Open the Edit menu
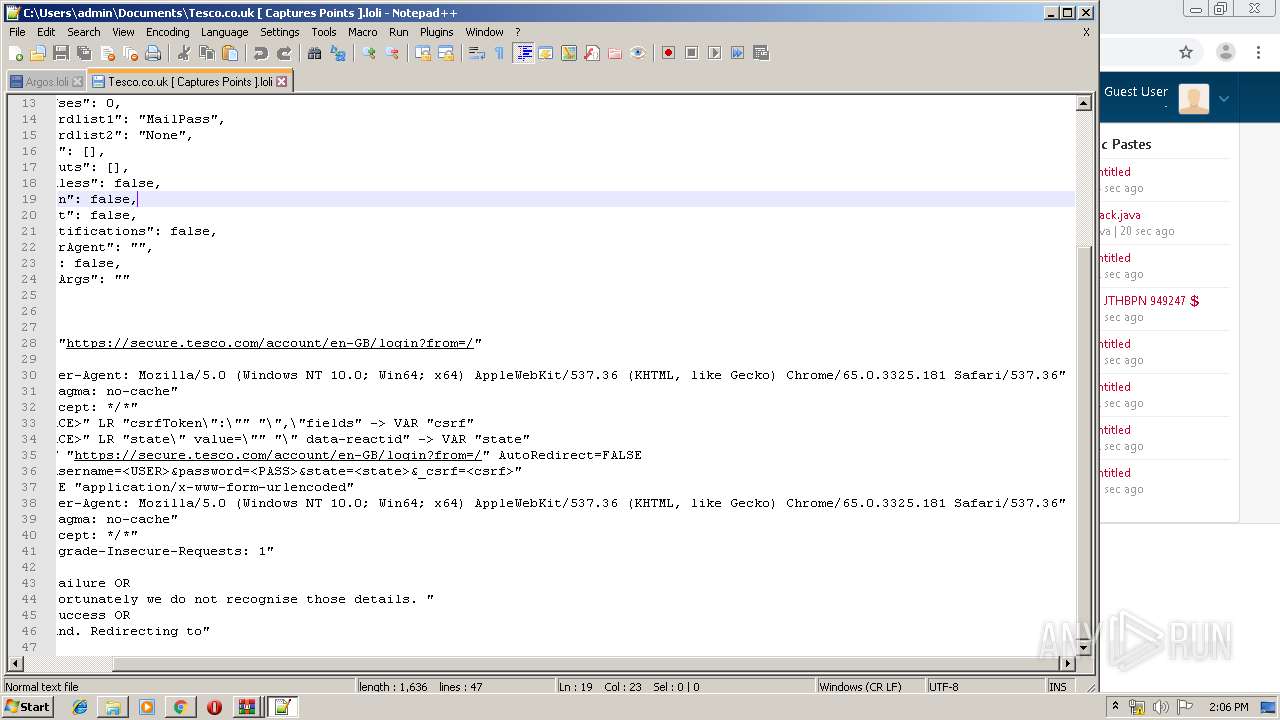This screenshot has width=1280, height=720. [46, 32]
